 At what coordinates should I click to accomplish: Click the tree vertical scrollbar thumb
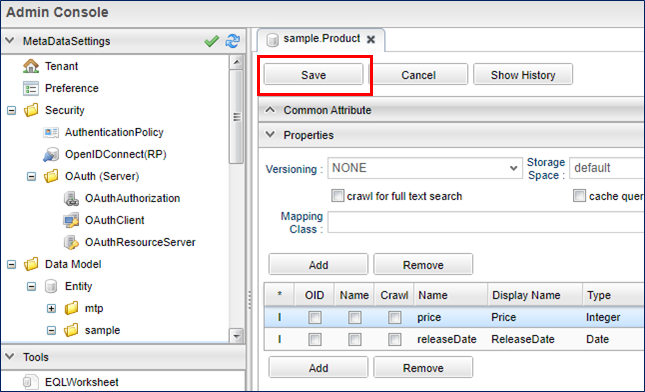237,117
